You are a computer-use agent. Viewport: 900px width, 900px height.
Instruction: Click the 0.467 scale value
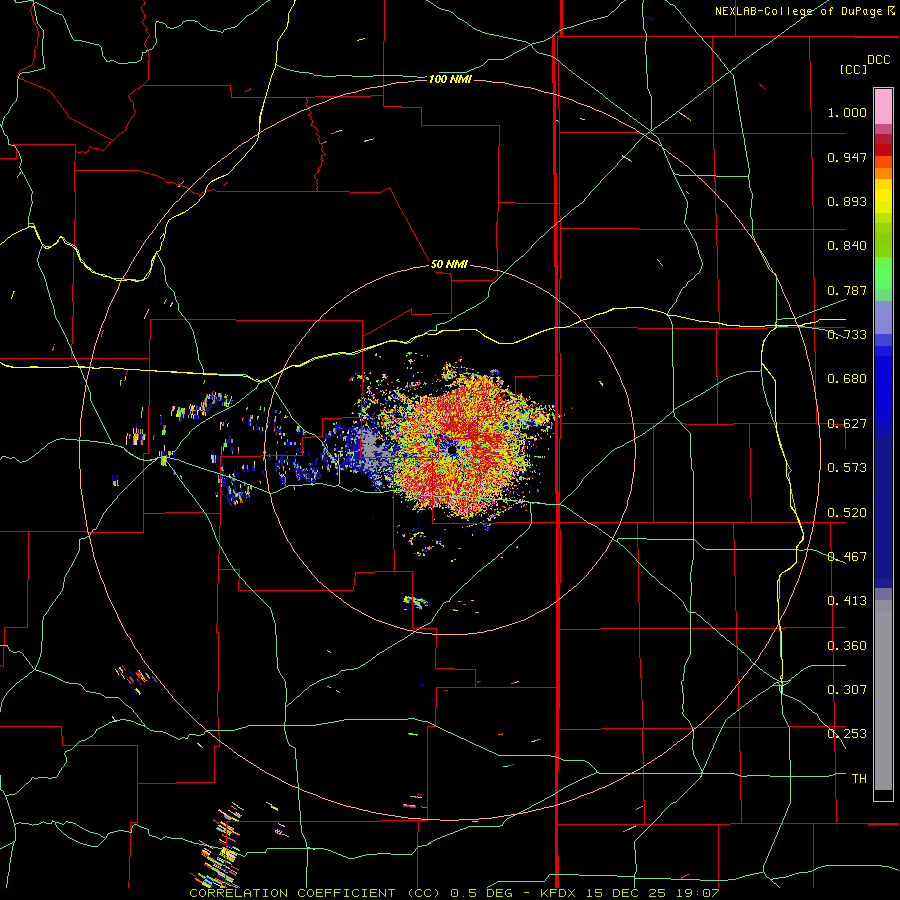(847, 557)
